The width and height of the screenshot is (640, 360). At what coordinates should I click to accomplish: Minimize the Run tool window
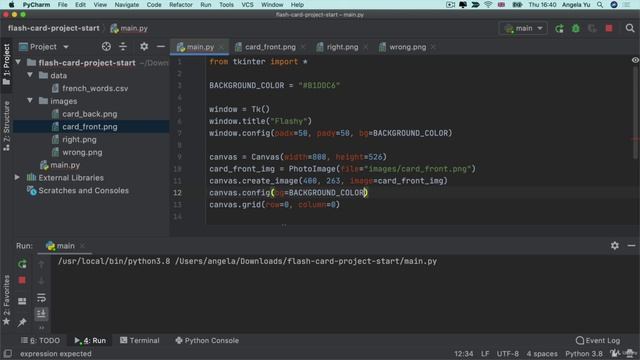click(631, 245)
